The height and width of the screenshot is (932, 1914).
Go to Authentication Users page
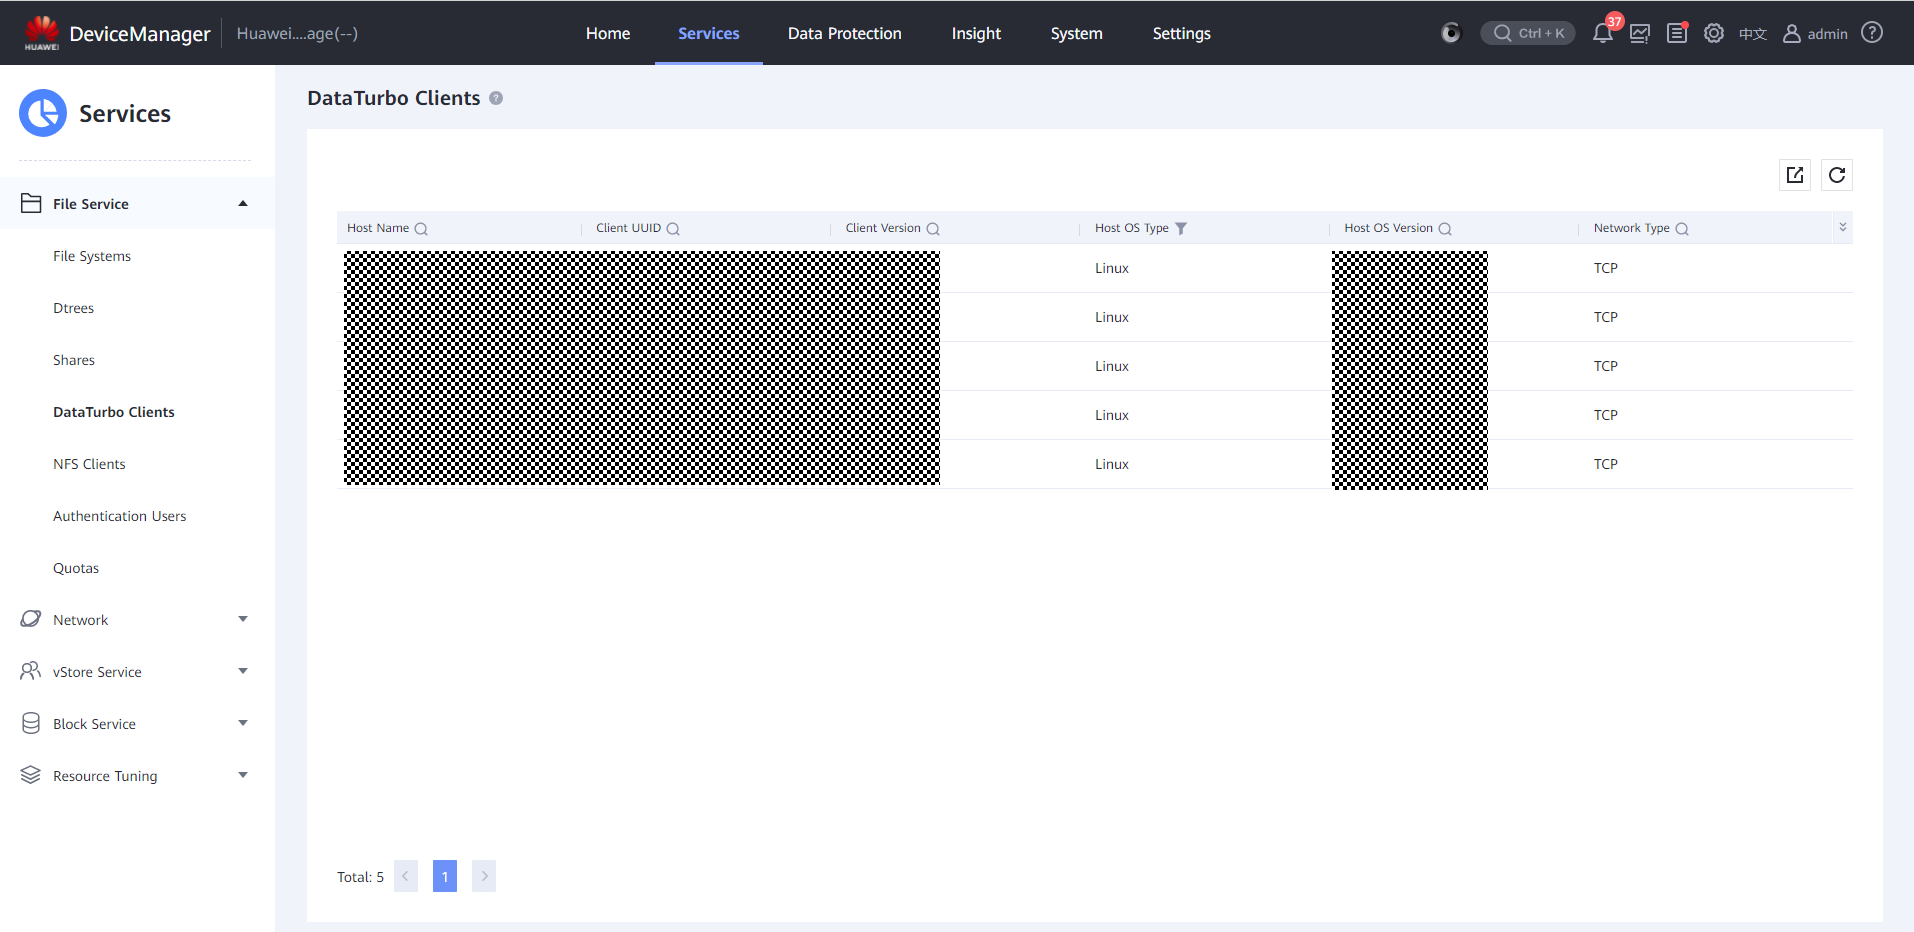coord(119,516)
